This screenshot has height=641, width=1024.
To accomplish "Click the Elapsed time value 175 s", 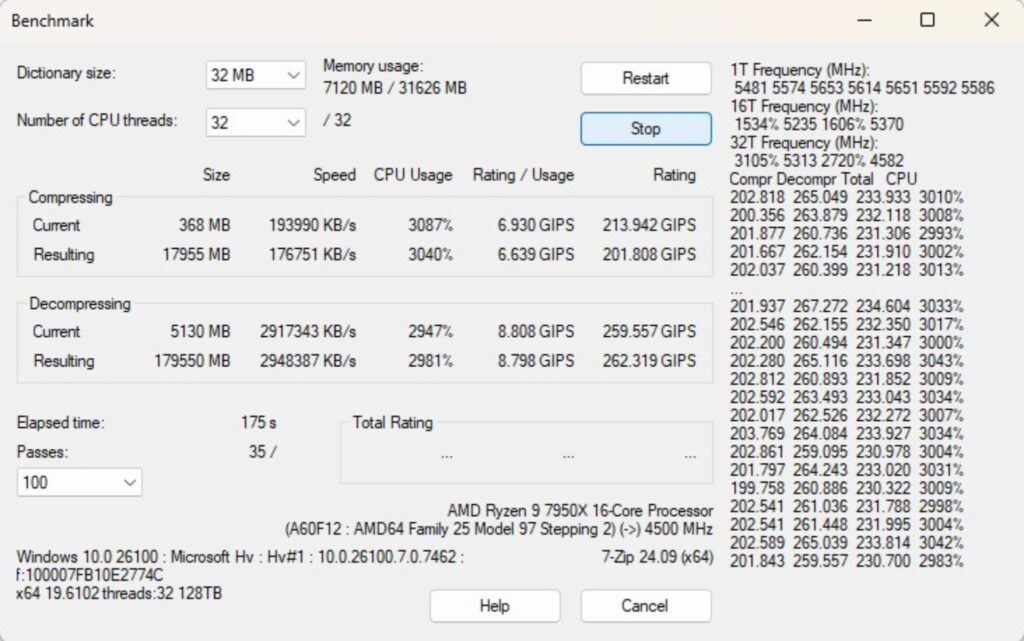I will 259,422.
